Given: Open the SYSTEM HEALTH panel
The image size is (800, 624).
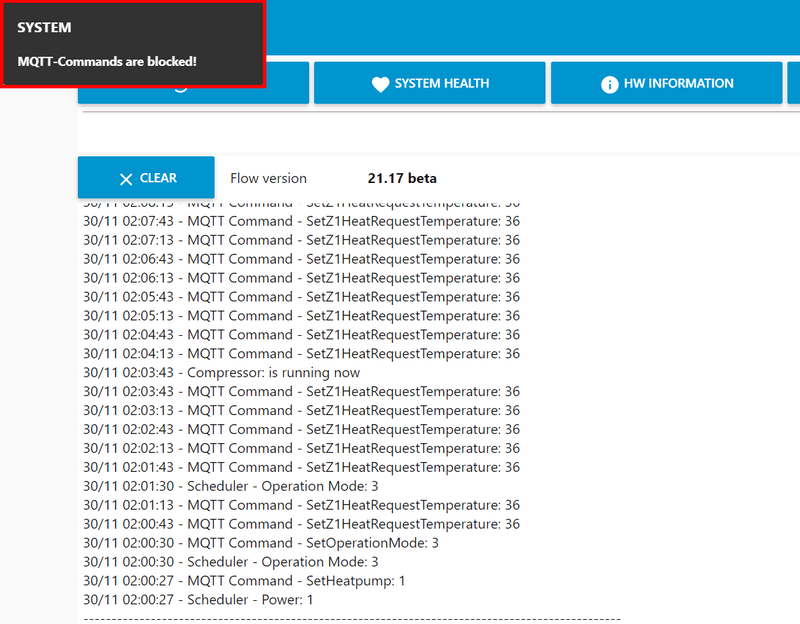Looking at the screenshot, I should pyautogui.click(x=429, y=84).
